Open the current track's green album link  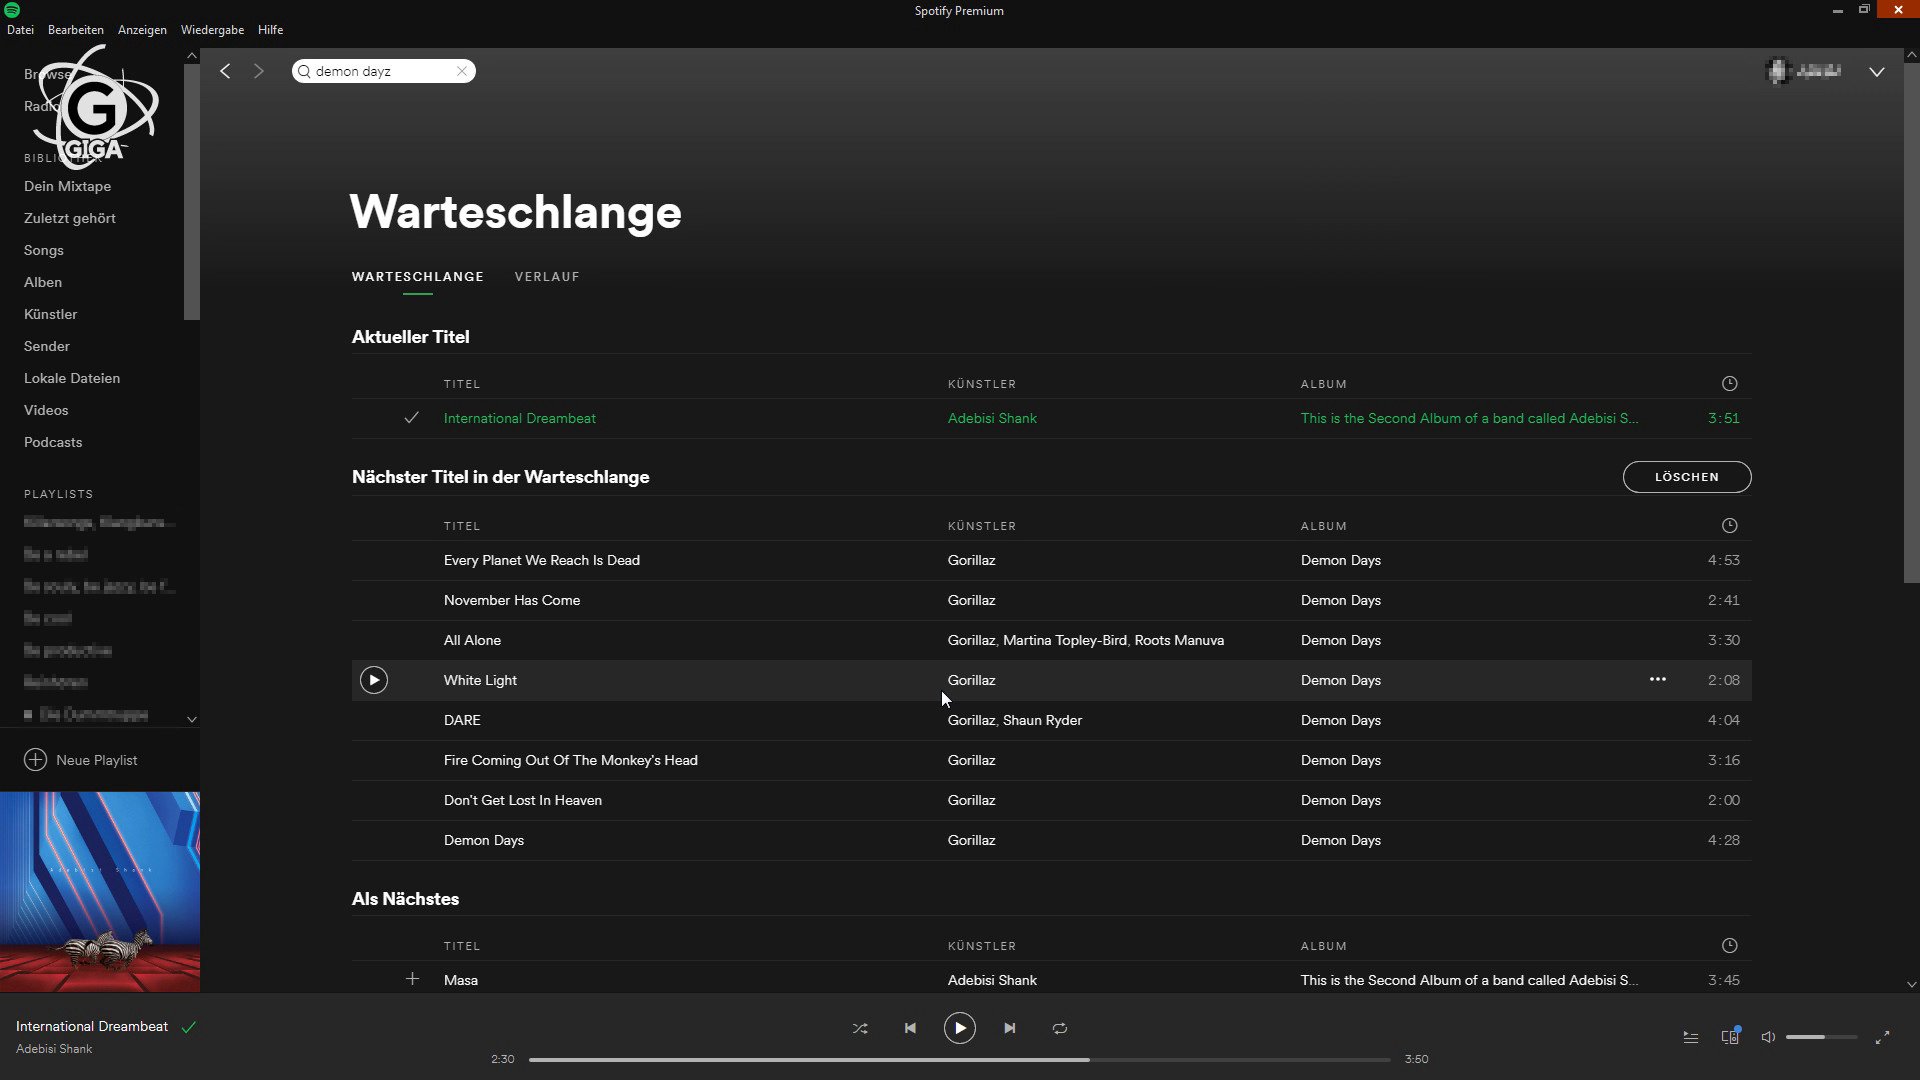(1469, 418)
